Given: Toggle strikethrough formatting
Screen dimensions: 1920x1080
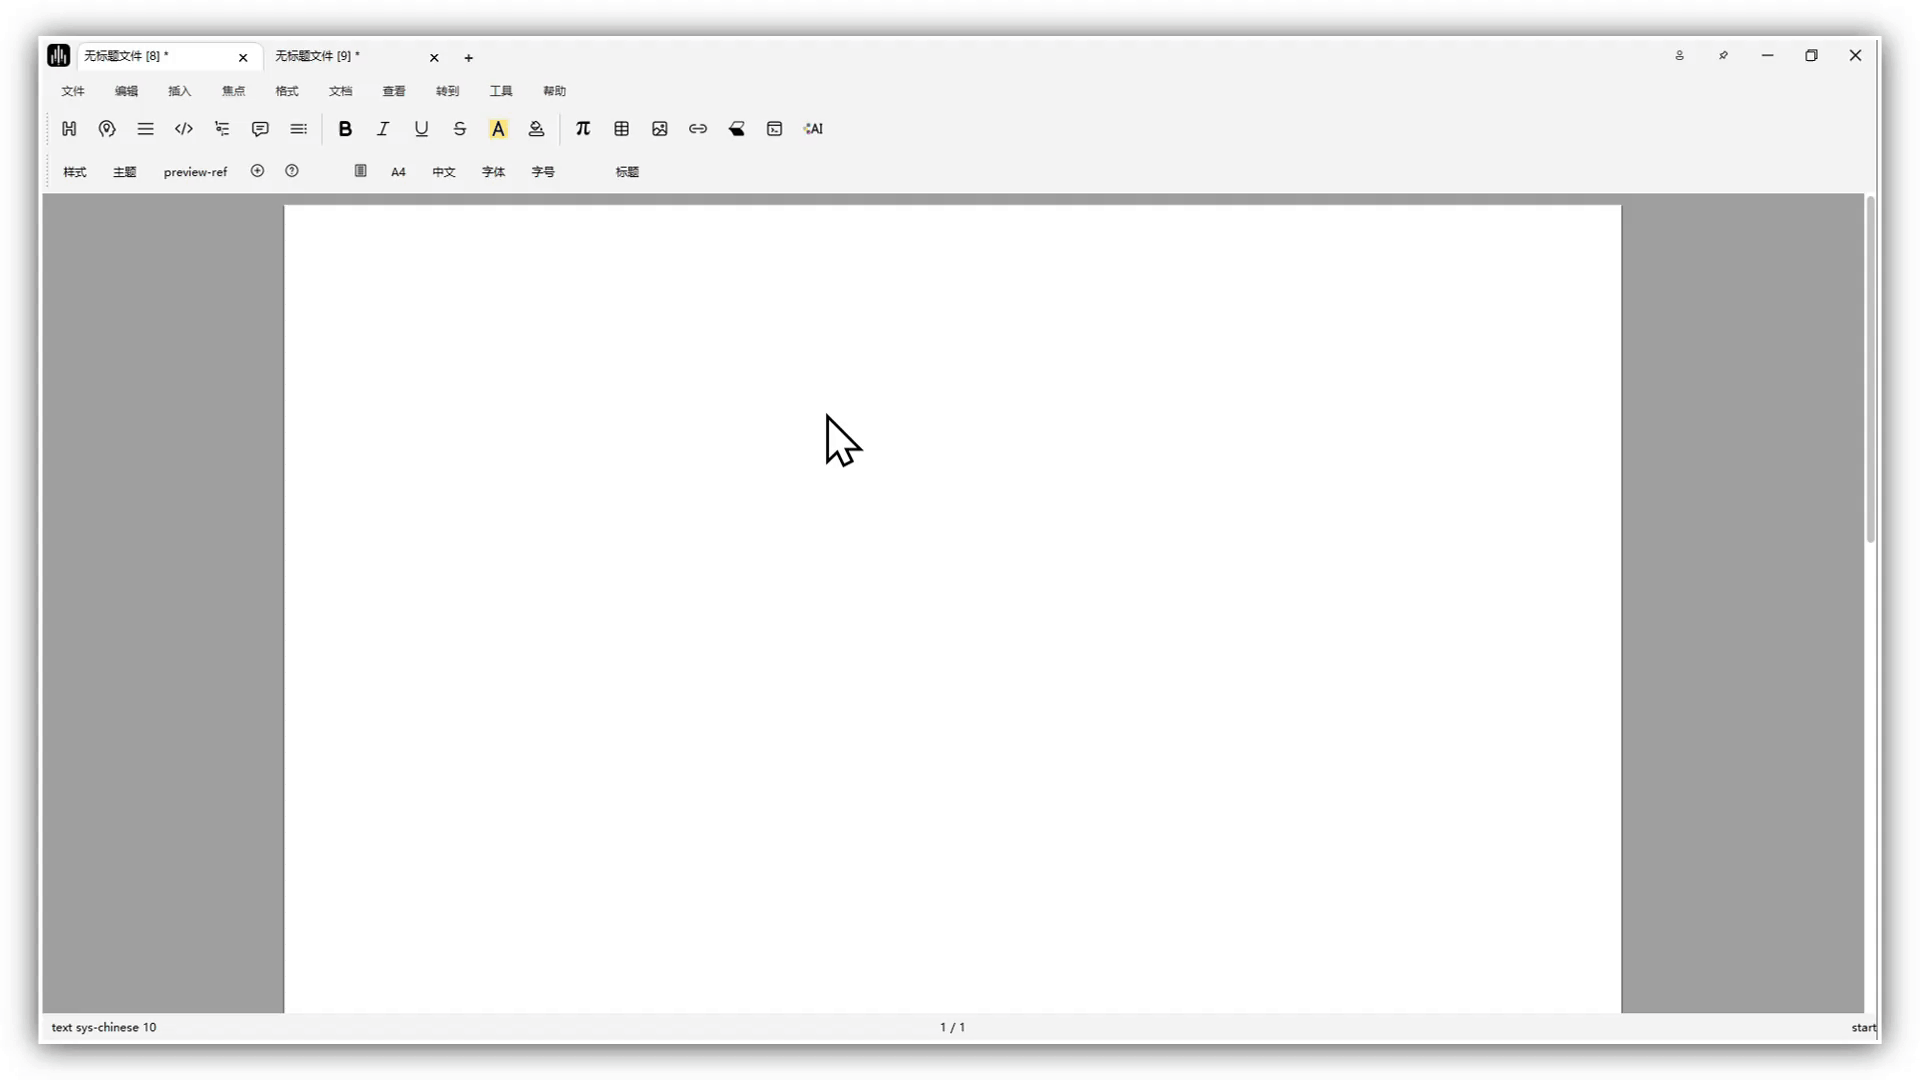Looking at the screenshot, I should pos(460,129).
